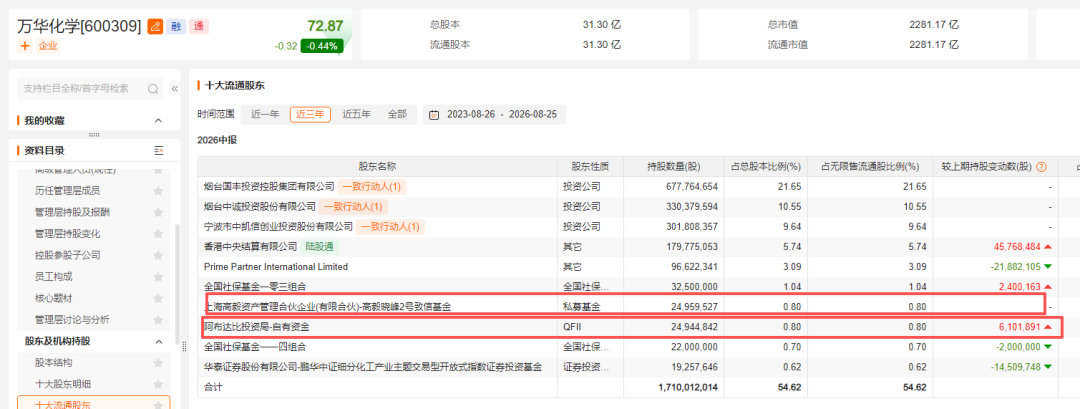Star the 历任管理层成员 item
This screenshot has height=409, width=1080.
click(158, 191)
